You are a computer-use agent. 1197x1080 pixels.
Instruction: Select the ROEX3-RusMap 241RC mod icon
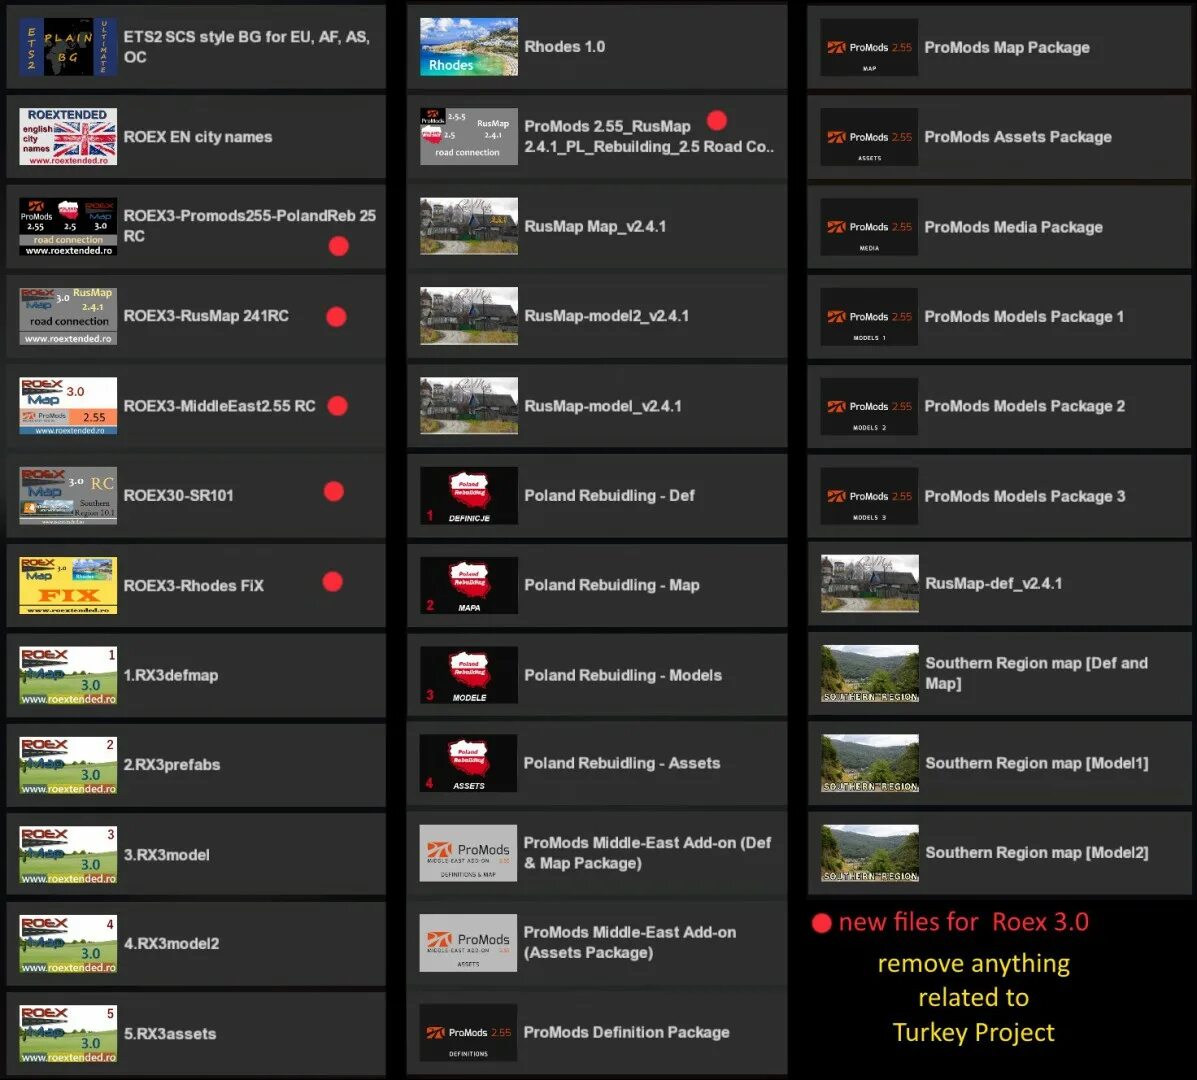68,316
